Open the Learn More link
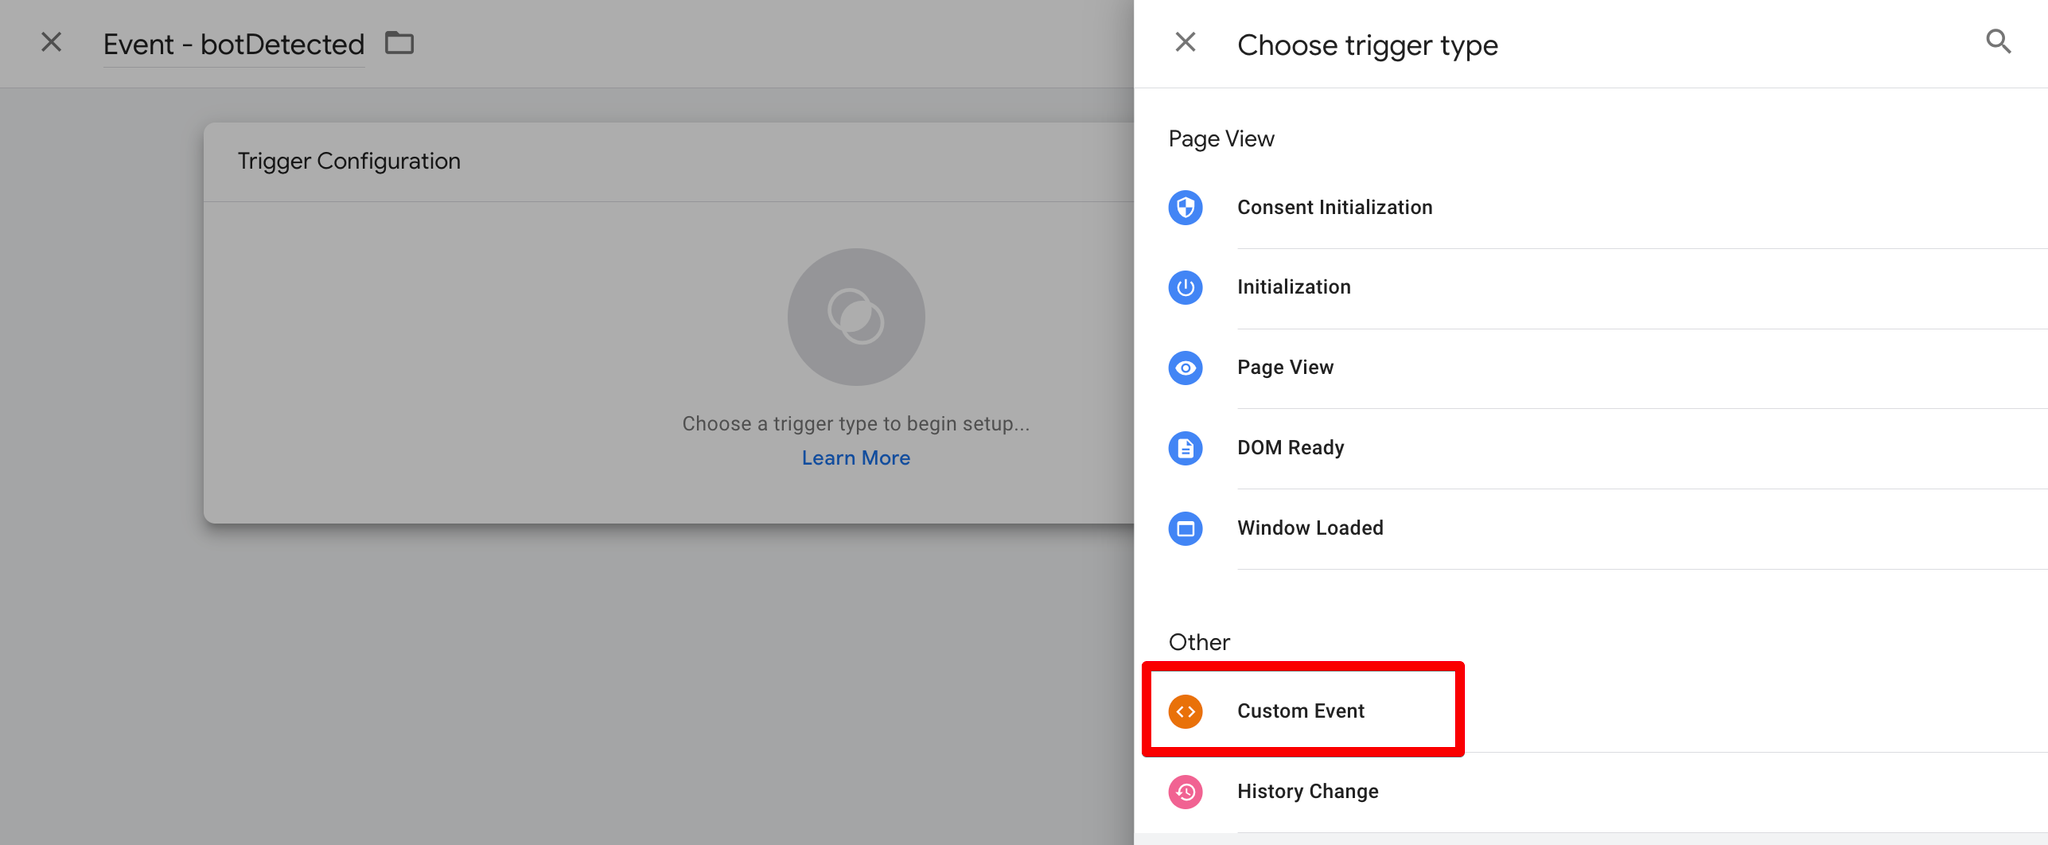2048x845 pixels. pos(856,458)
